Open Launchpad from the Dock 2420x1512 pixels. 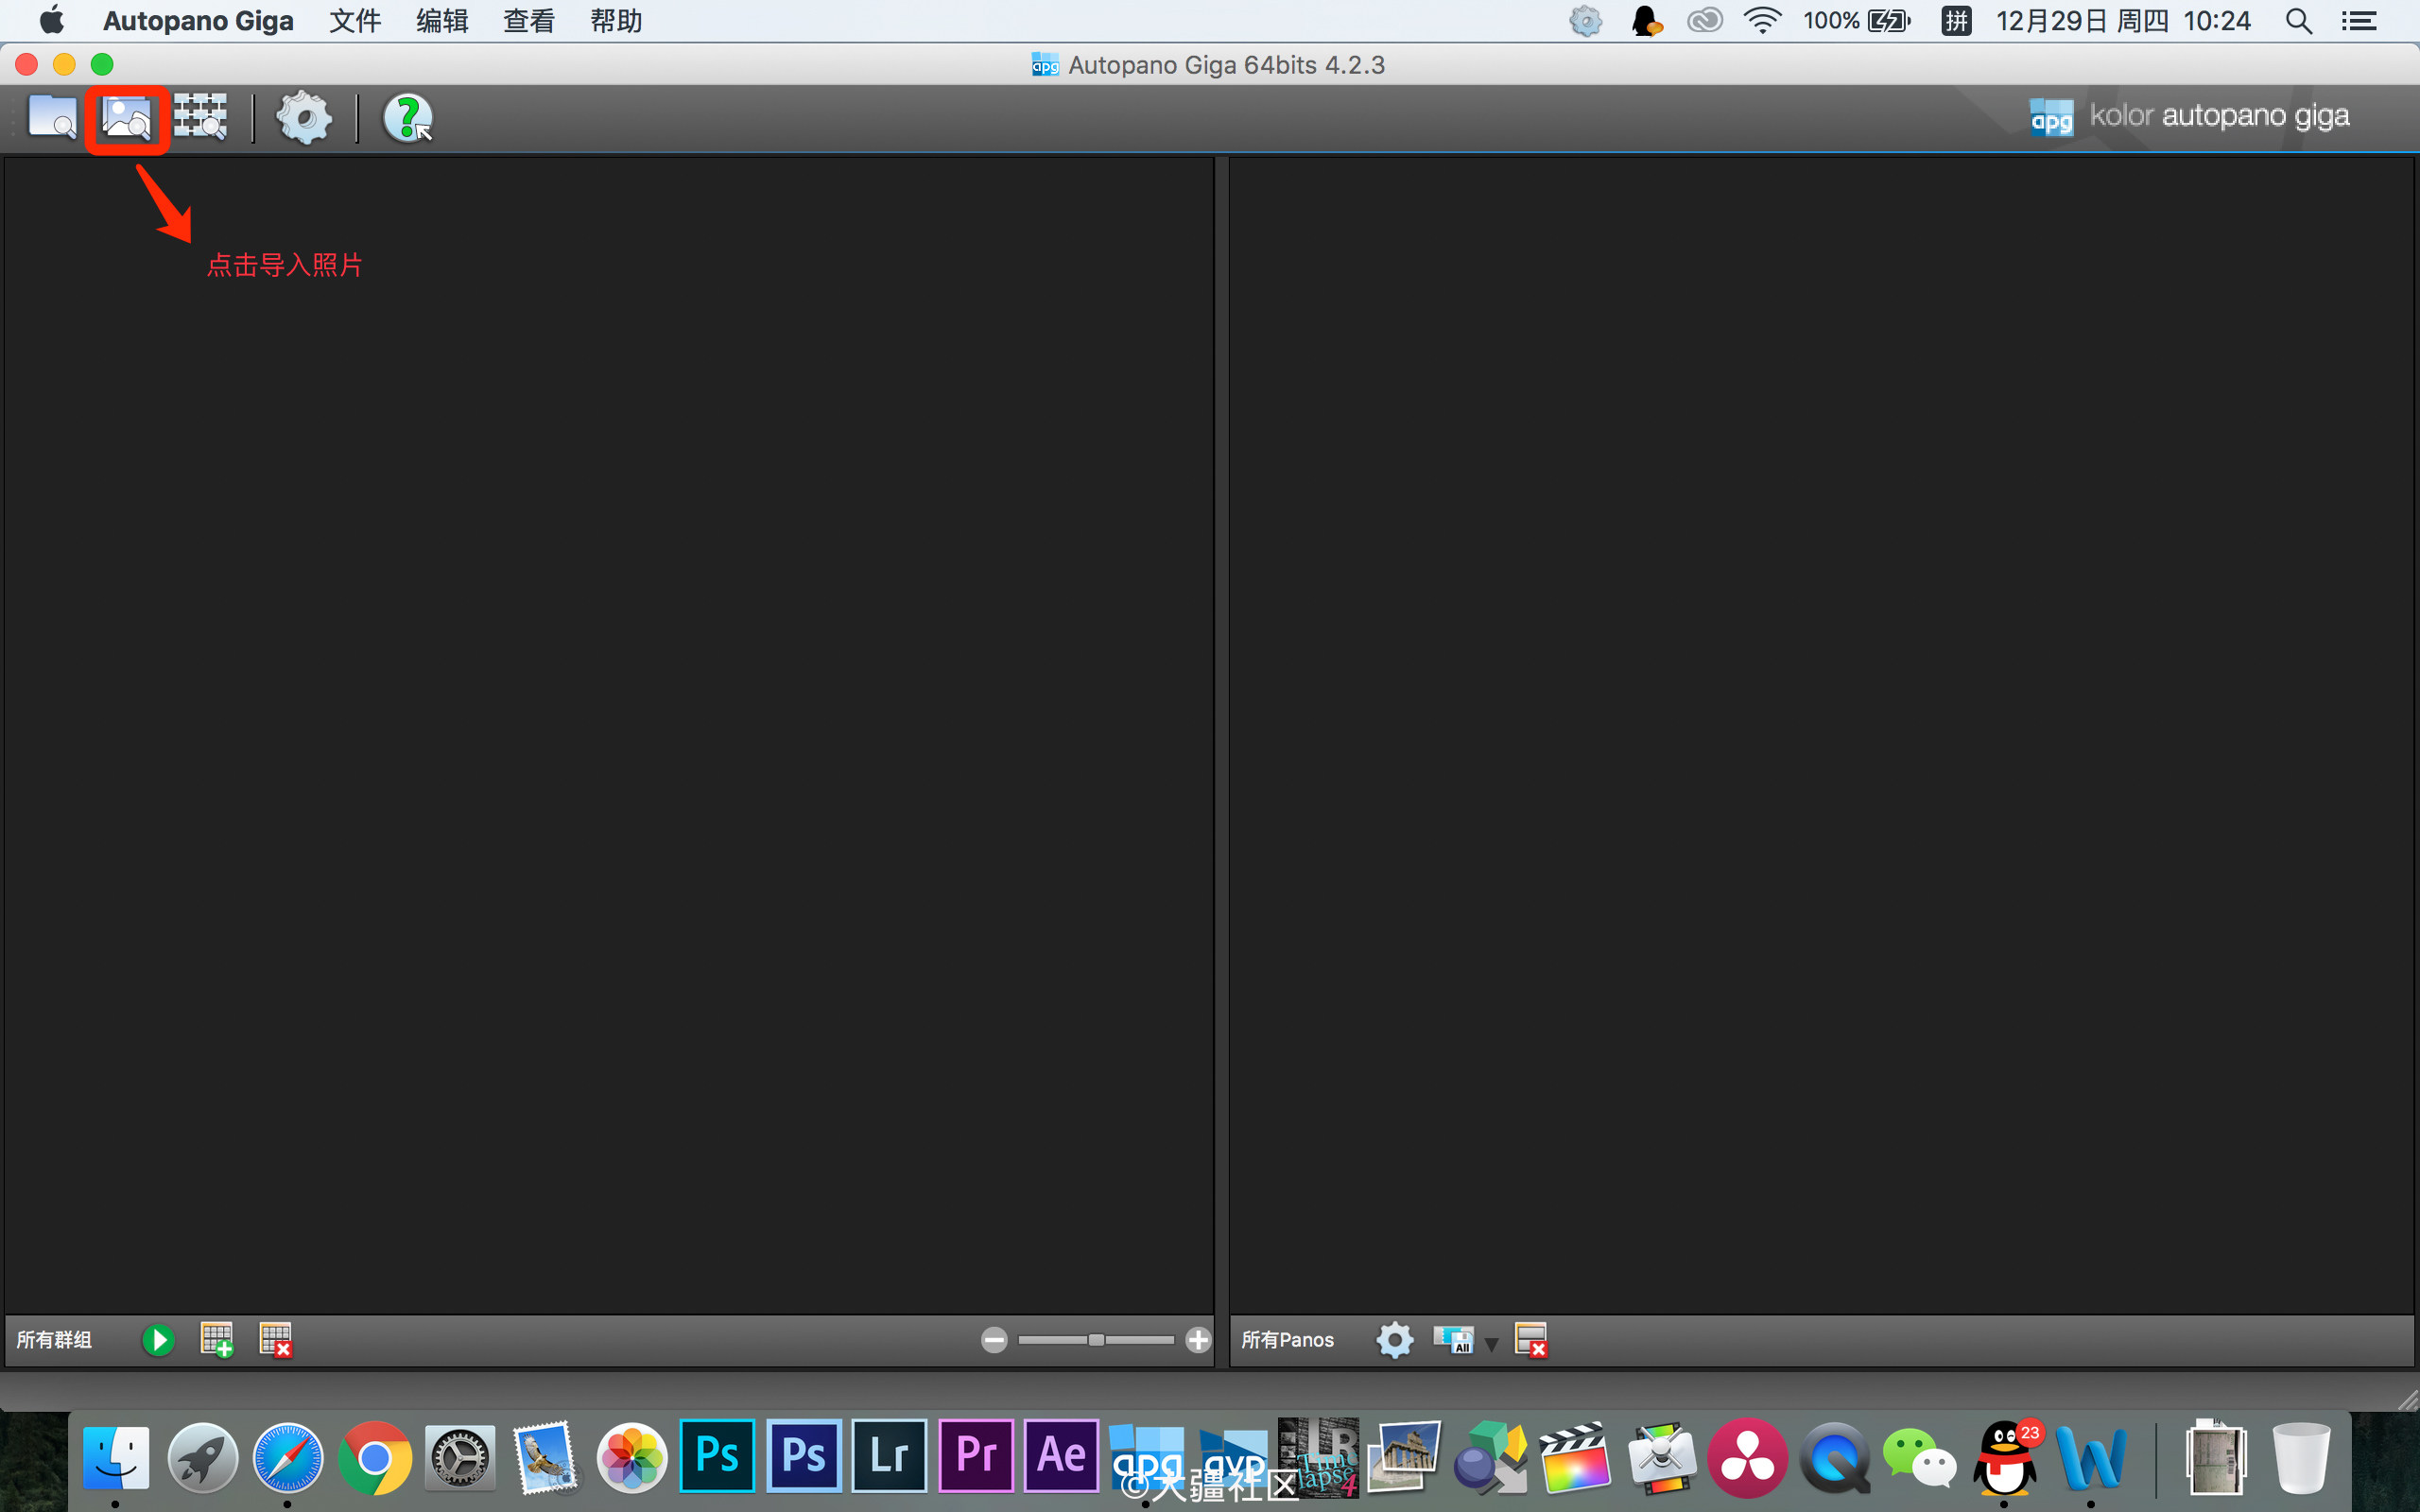(202, 1457)
